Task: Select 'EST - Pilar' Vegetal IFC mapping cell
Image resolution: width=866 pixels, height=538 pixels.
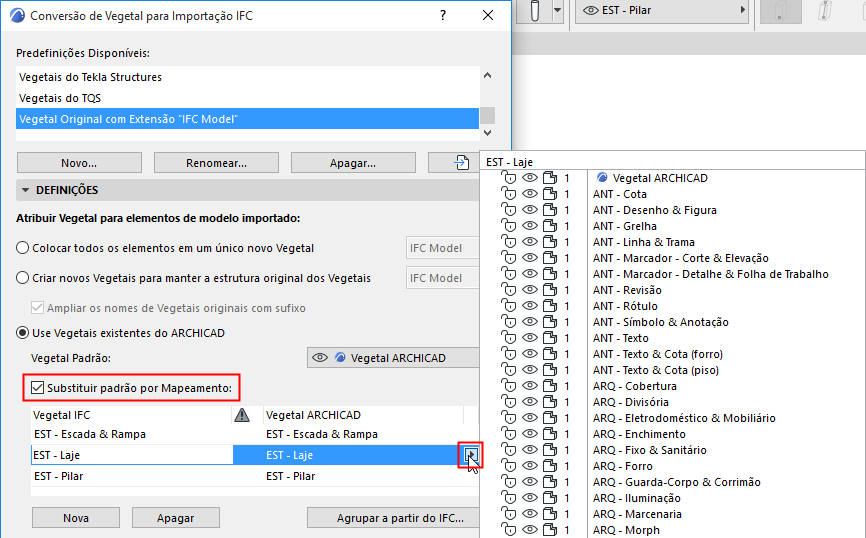Action: tap(132, 476)
